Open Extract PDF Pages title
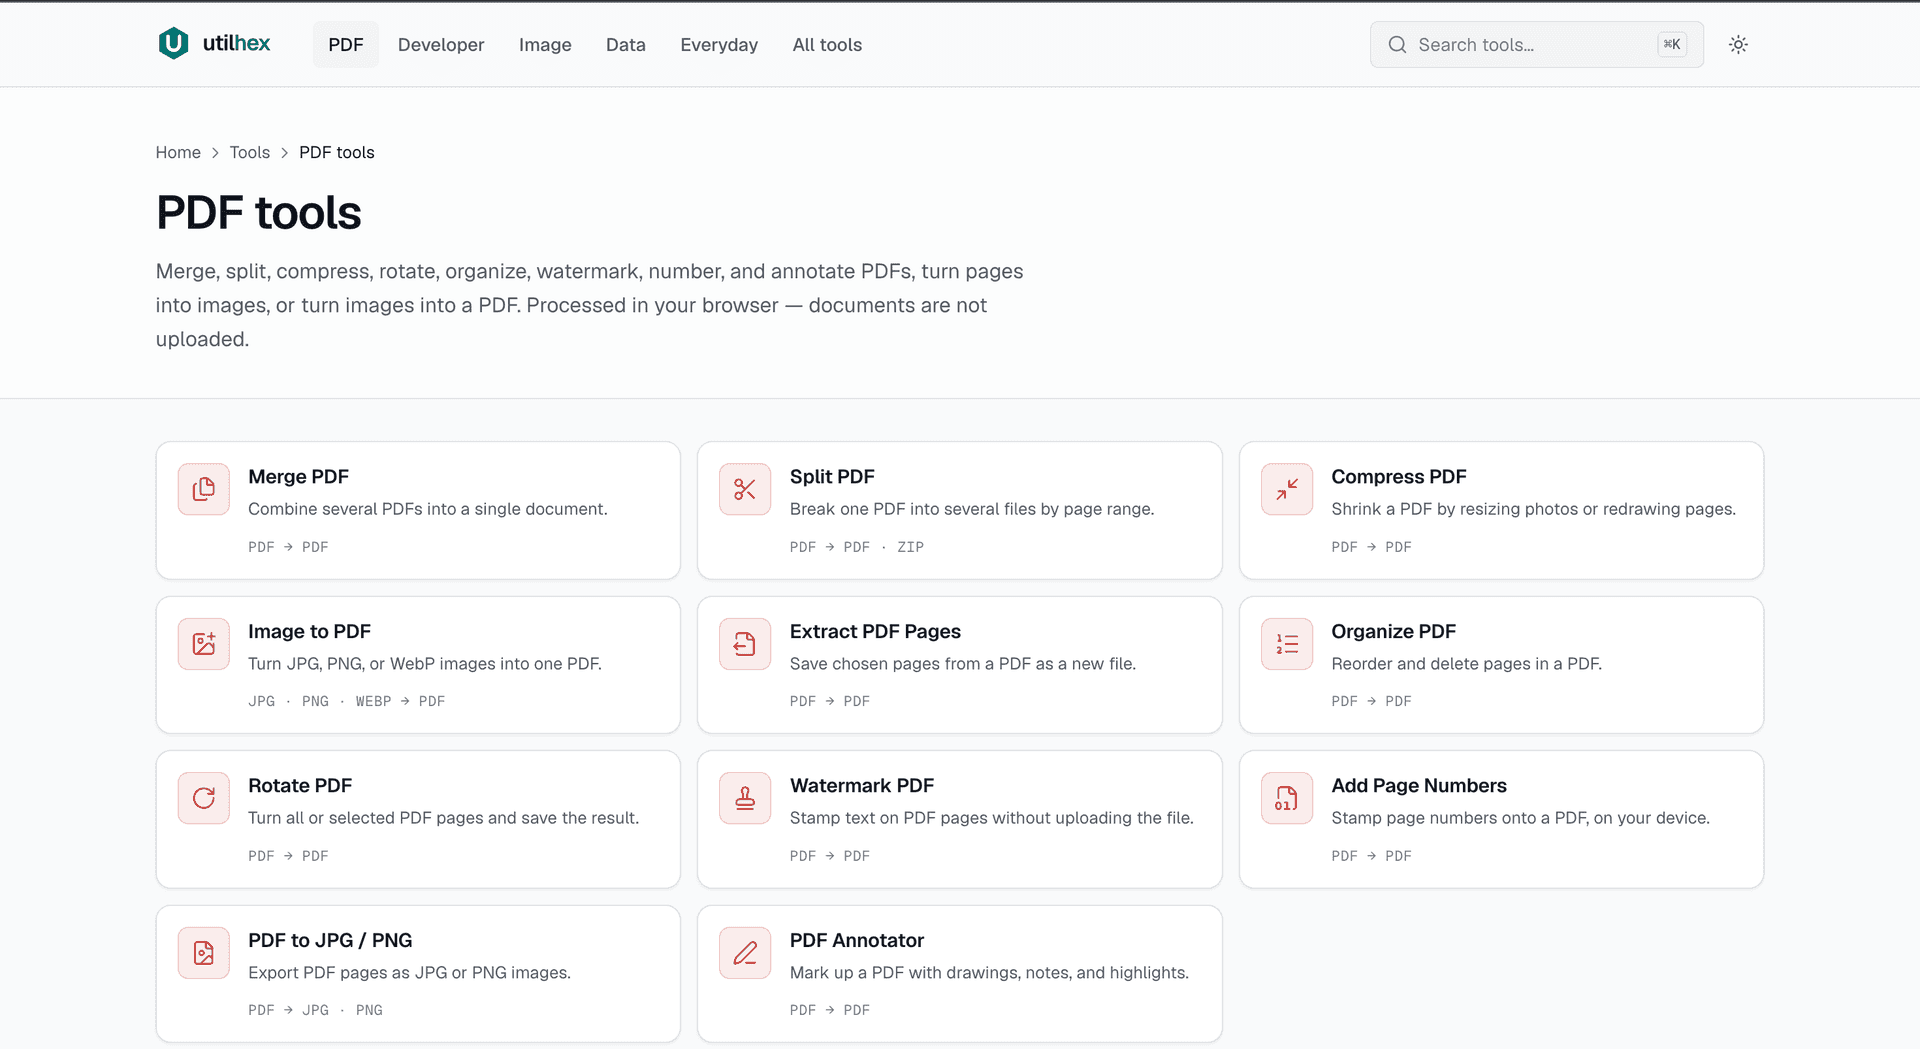 (875, 632)
